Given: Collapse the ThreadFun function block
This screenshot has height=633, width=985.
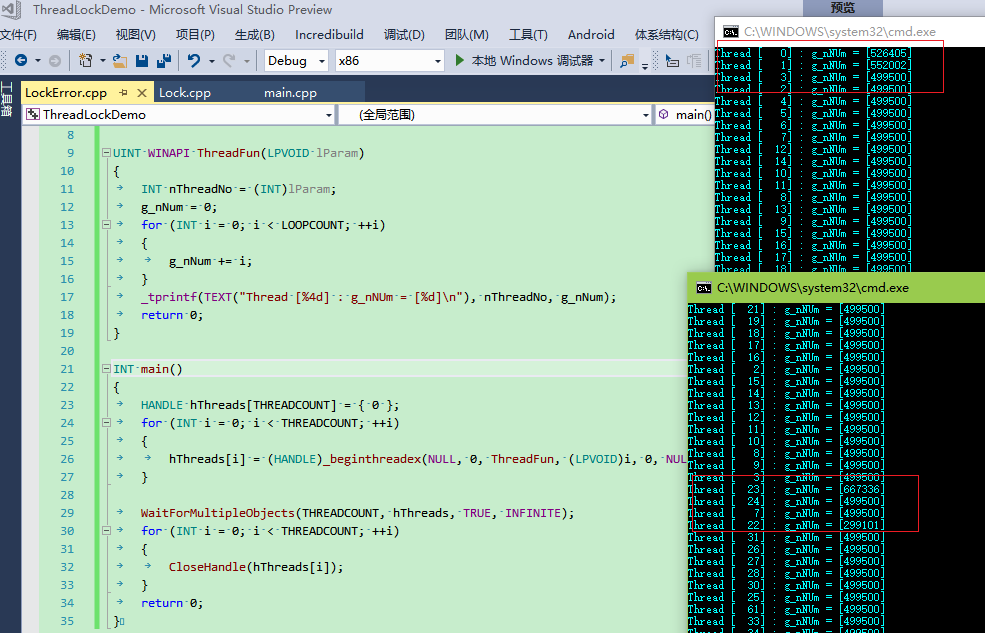Looking at the screenshot, I should tap(106, 154).
